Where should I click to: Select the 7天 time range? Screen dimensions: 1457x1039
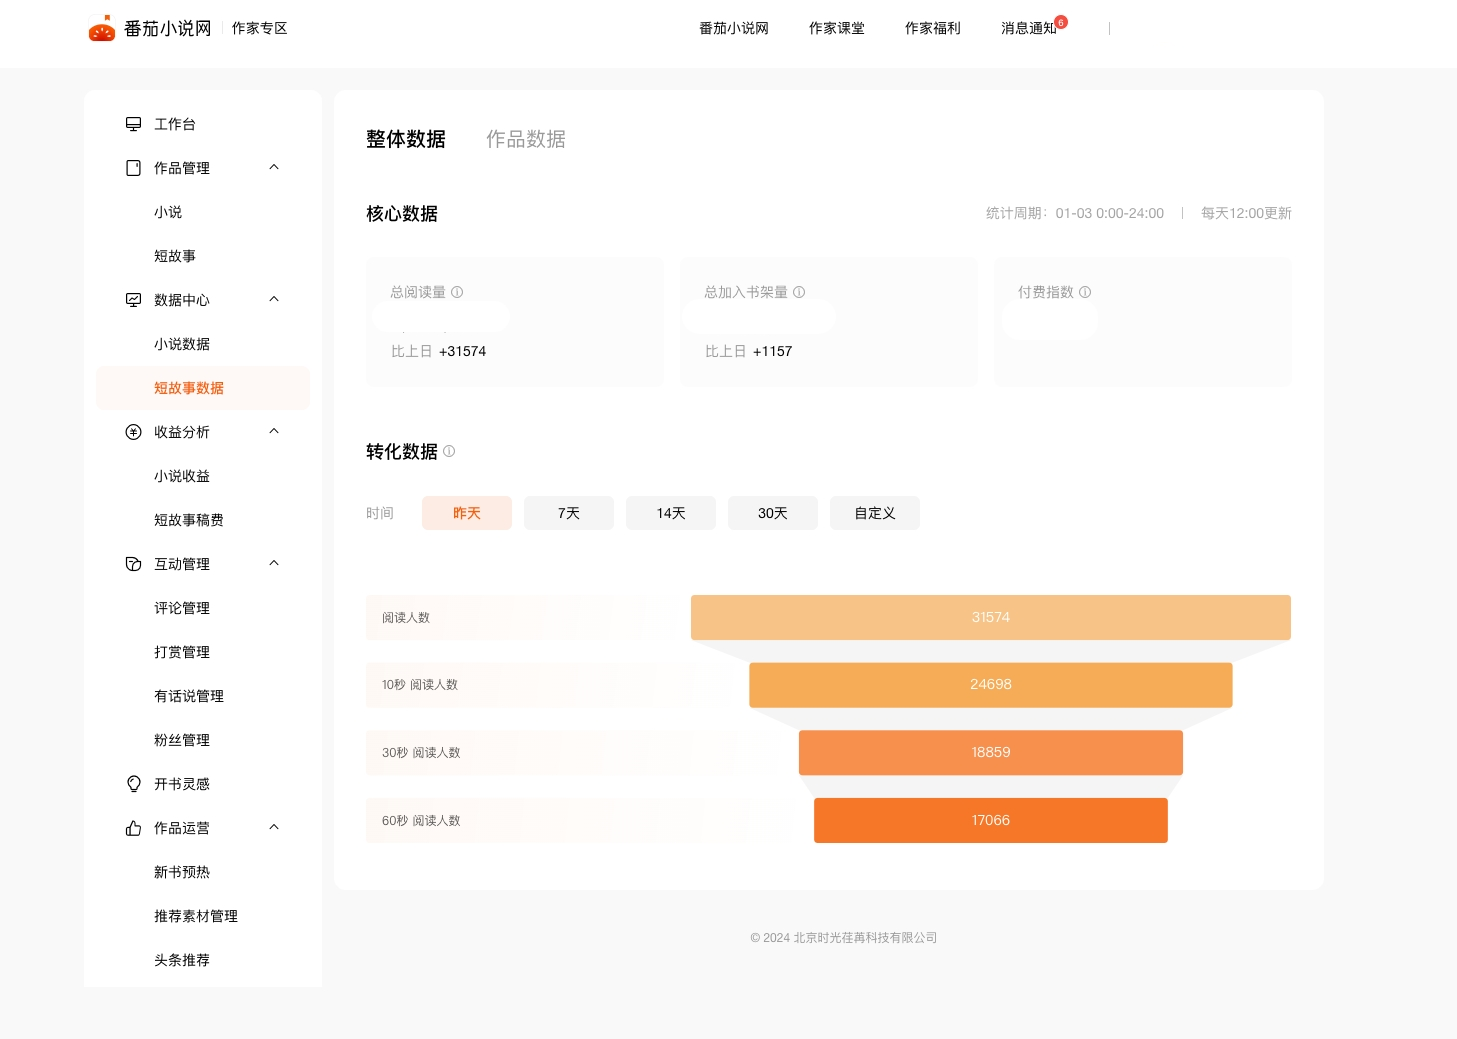click(x=568, y=513)
